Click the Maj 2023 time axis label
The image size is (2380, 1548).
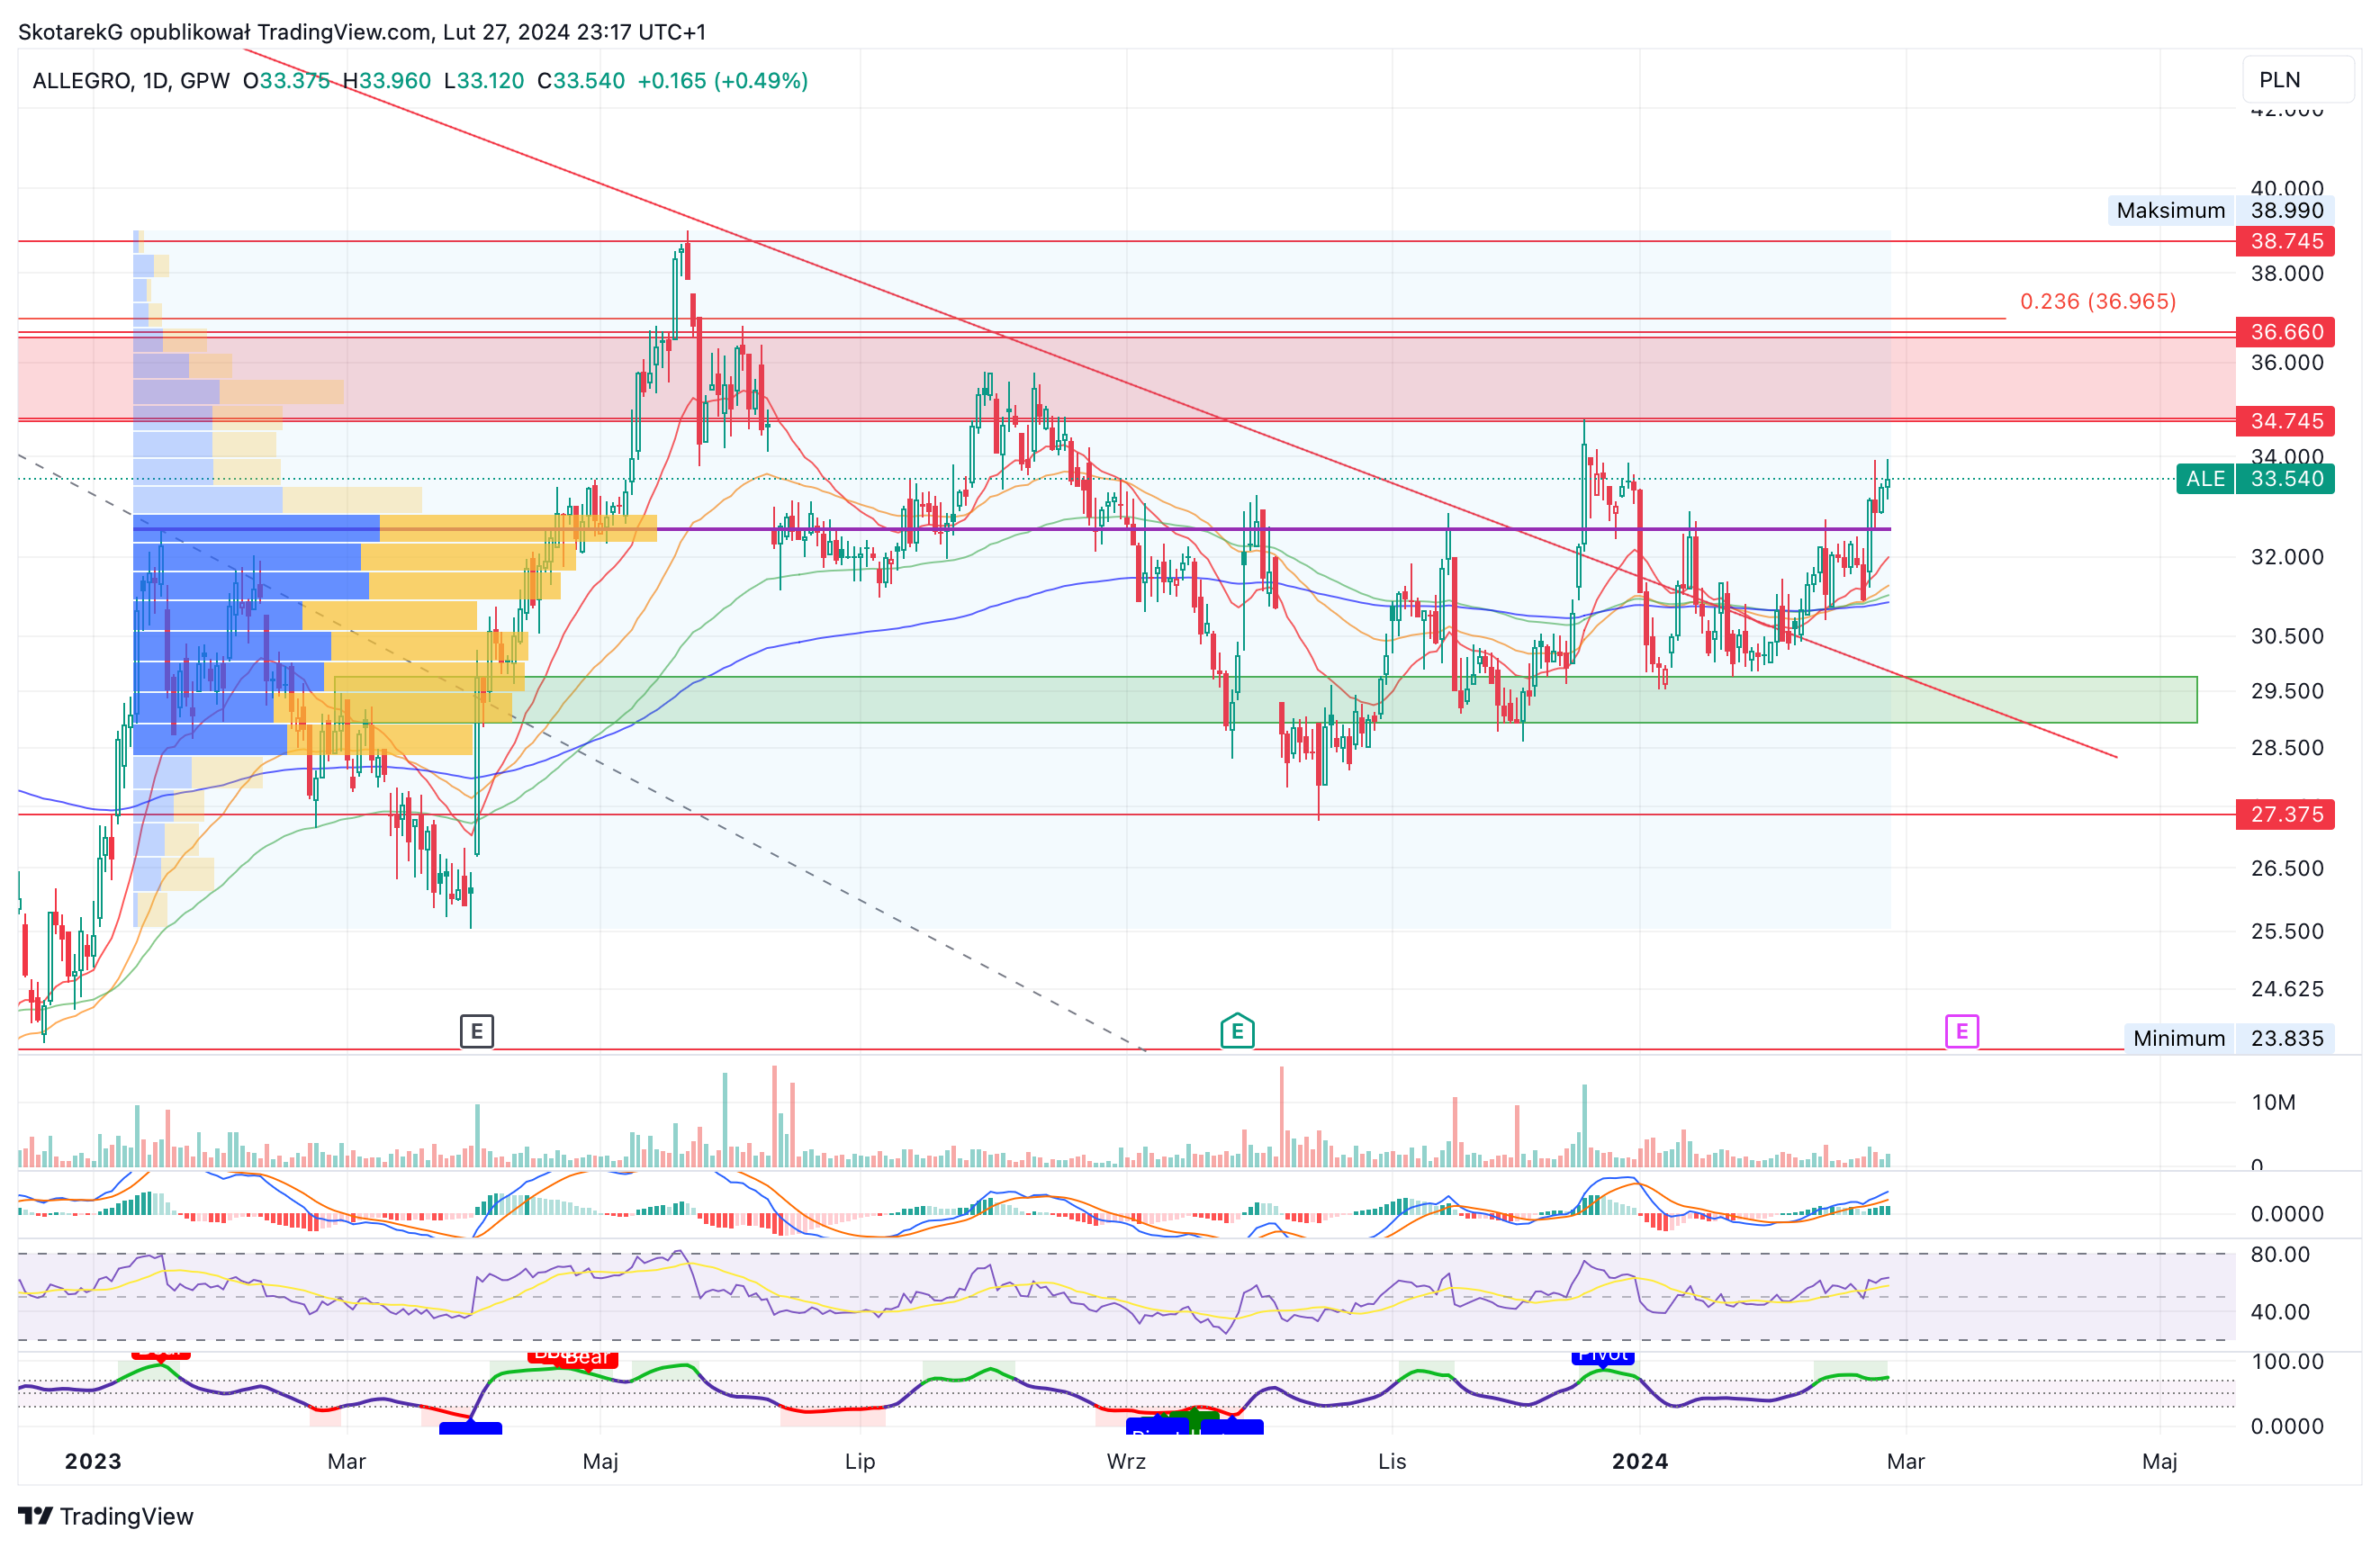[x=600, y=1461]
